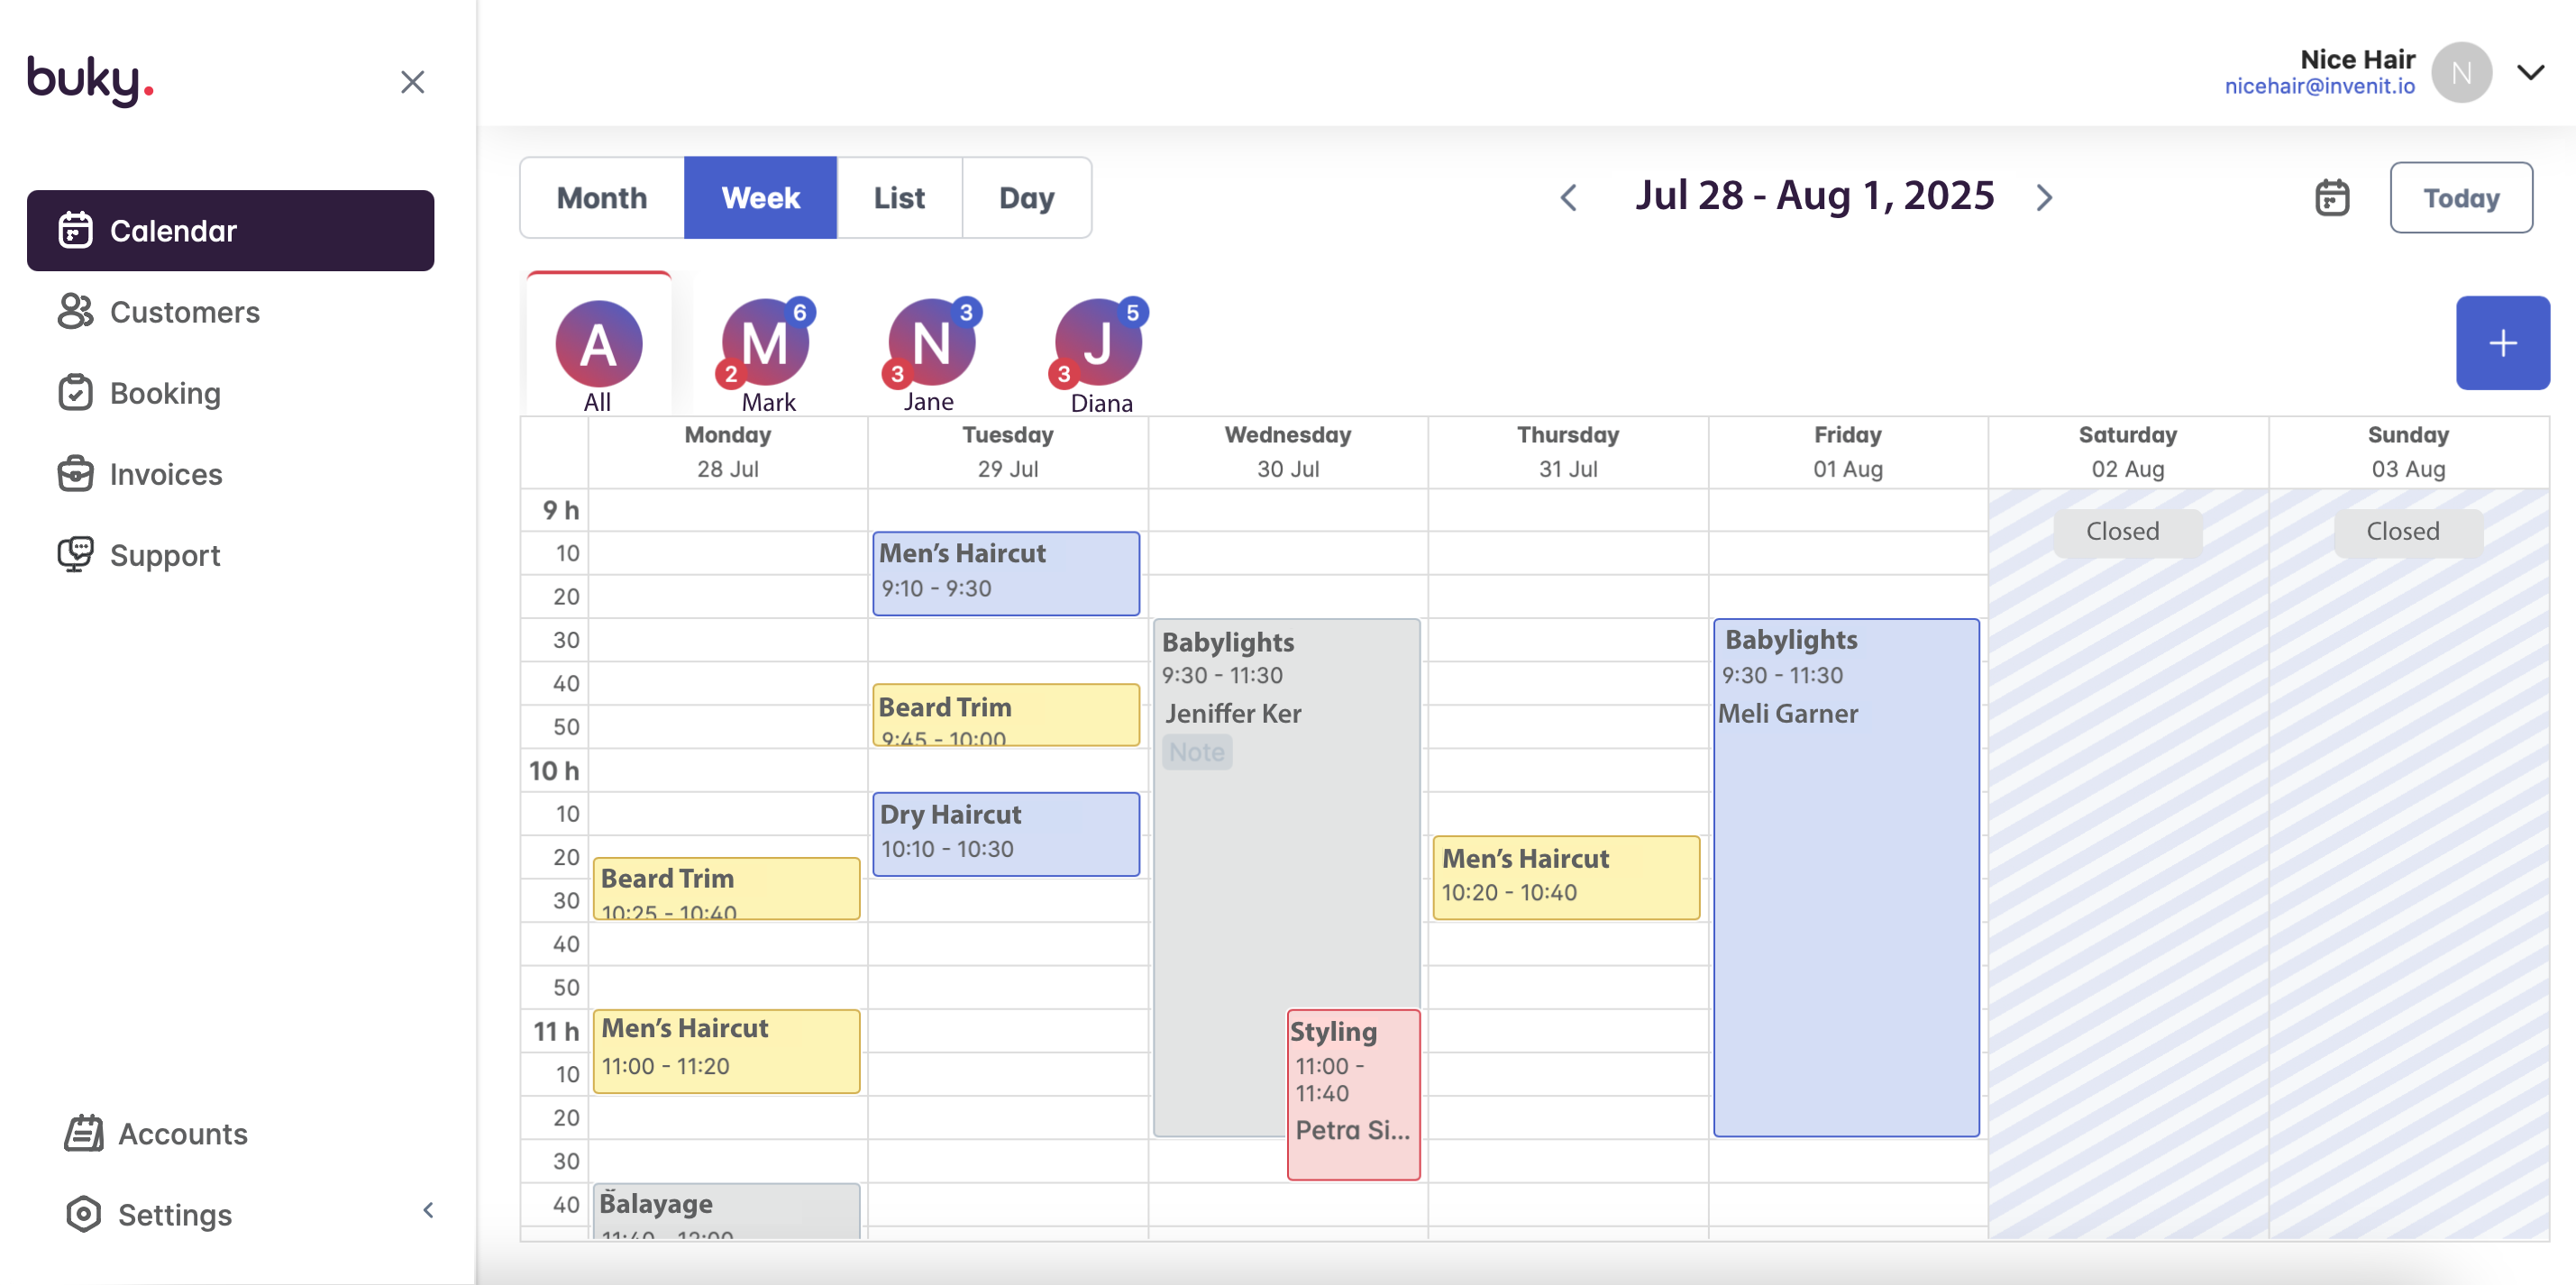Switch to the Day view tab

[1027, 197]
